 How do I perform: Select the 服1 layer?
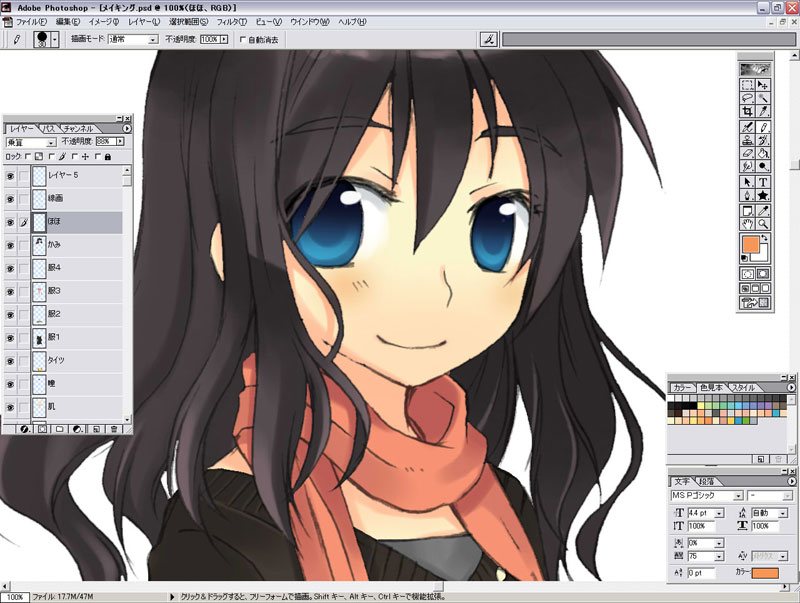[77, 338]
